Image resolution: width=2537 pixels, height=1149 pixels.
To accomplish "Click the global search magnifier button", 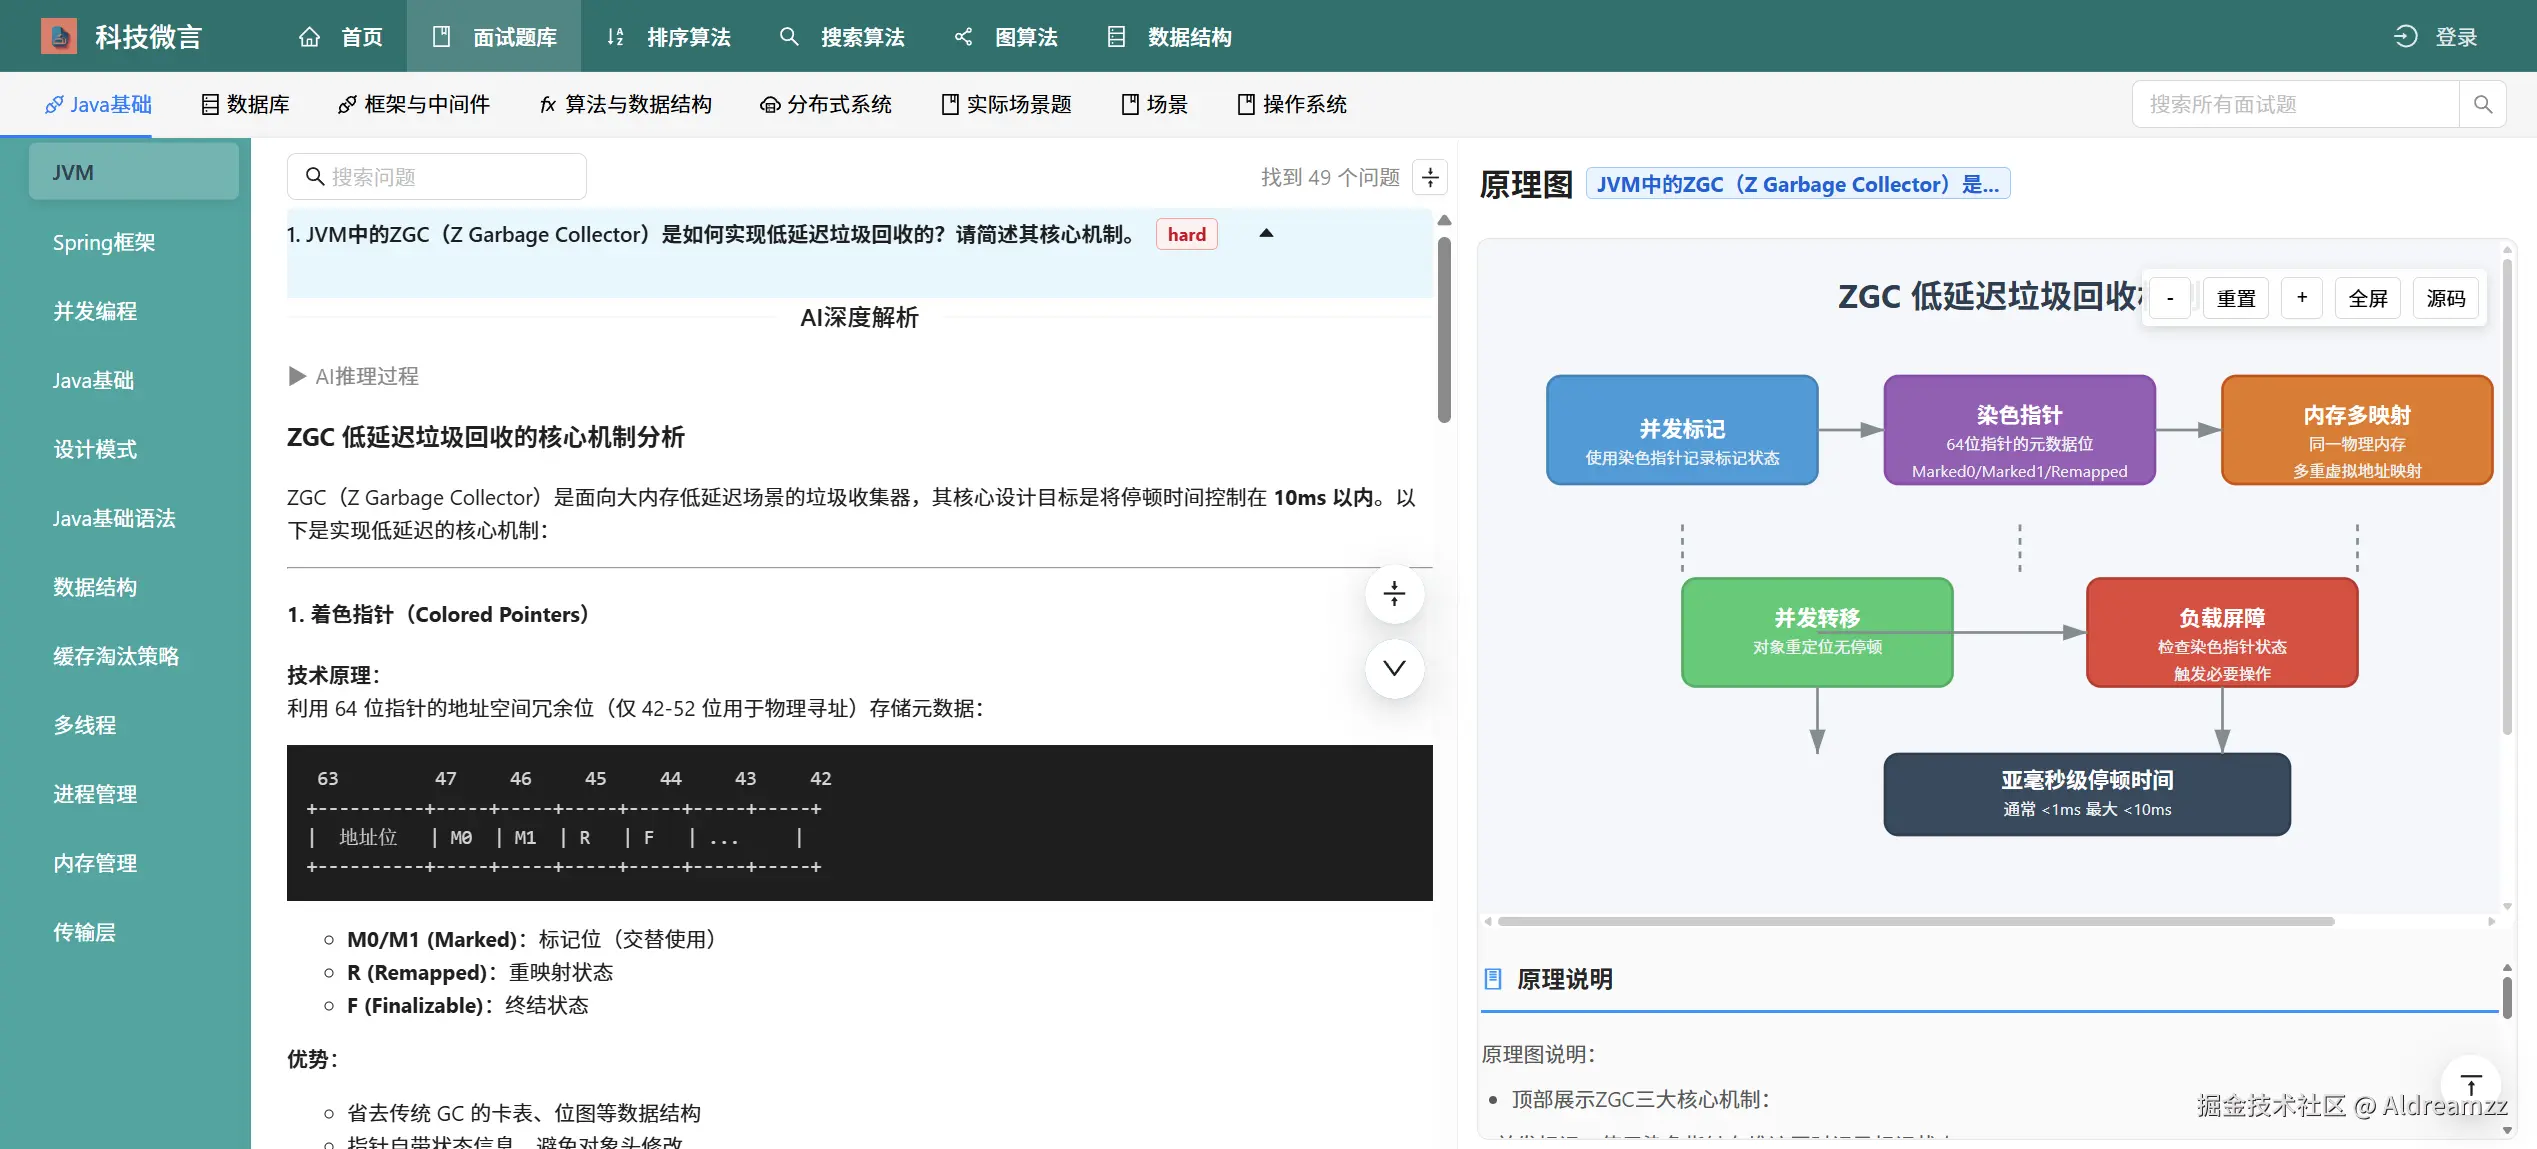I will coord(2482,104).
